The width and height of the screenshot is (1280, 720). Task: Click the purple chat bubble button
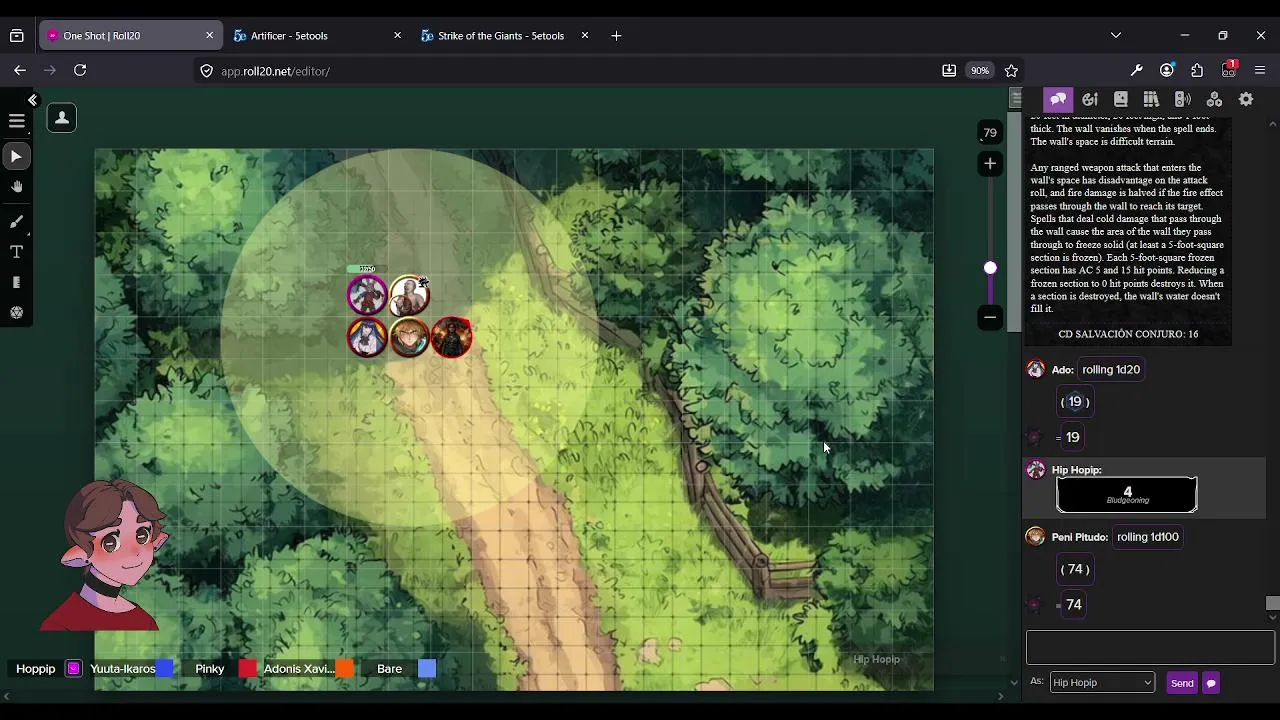click(1211, 684)
